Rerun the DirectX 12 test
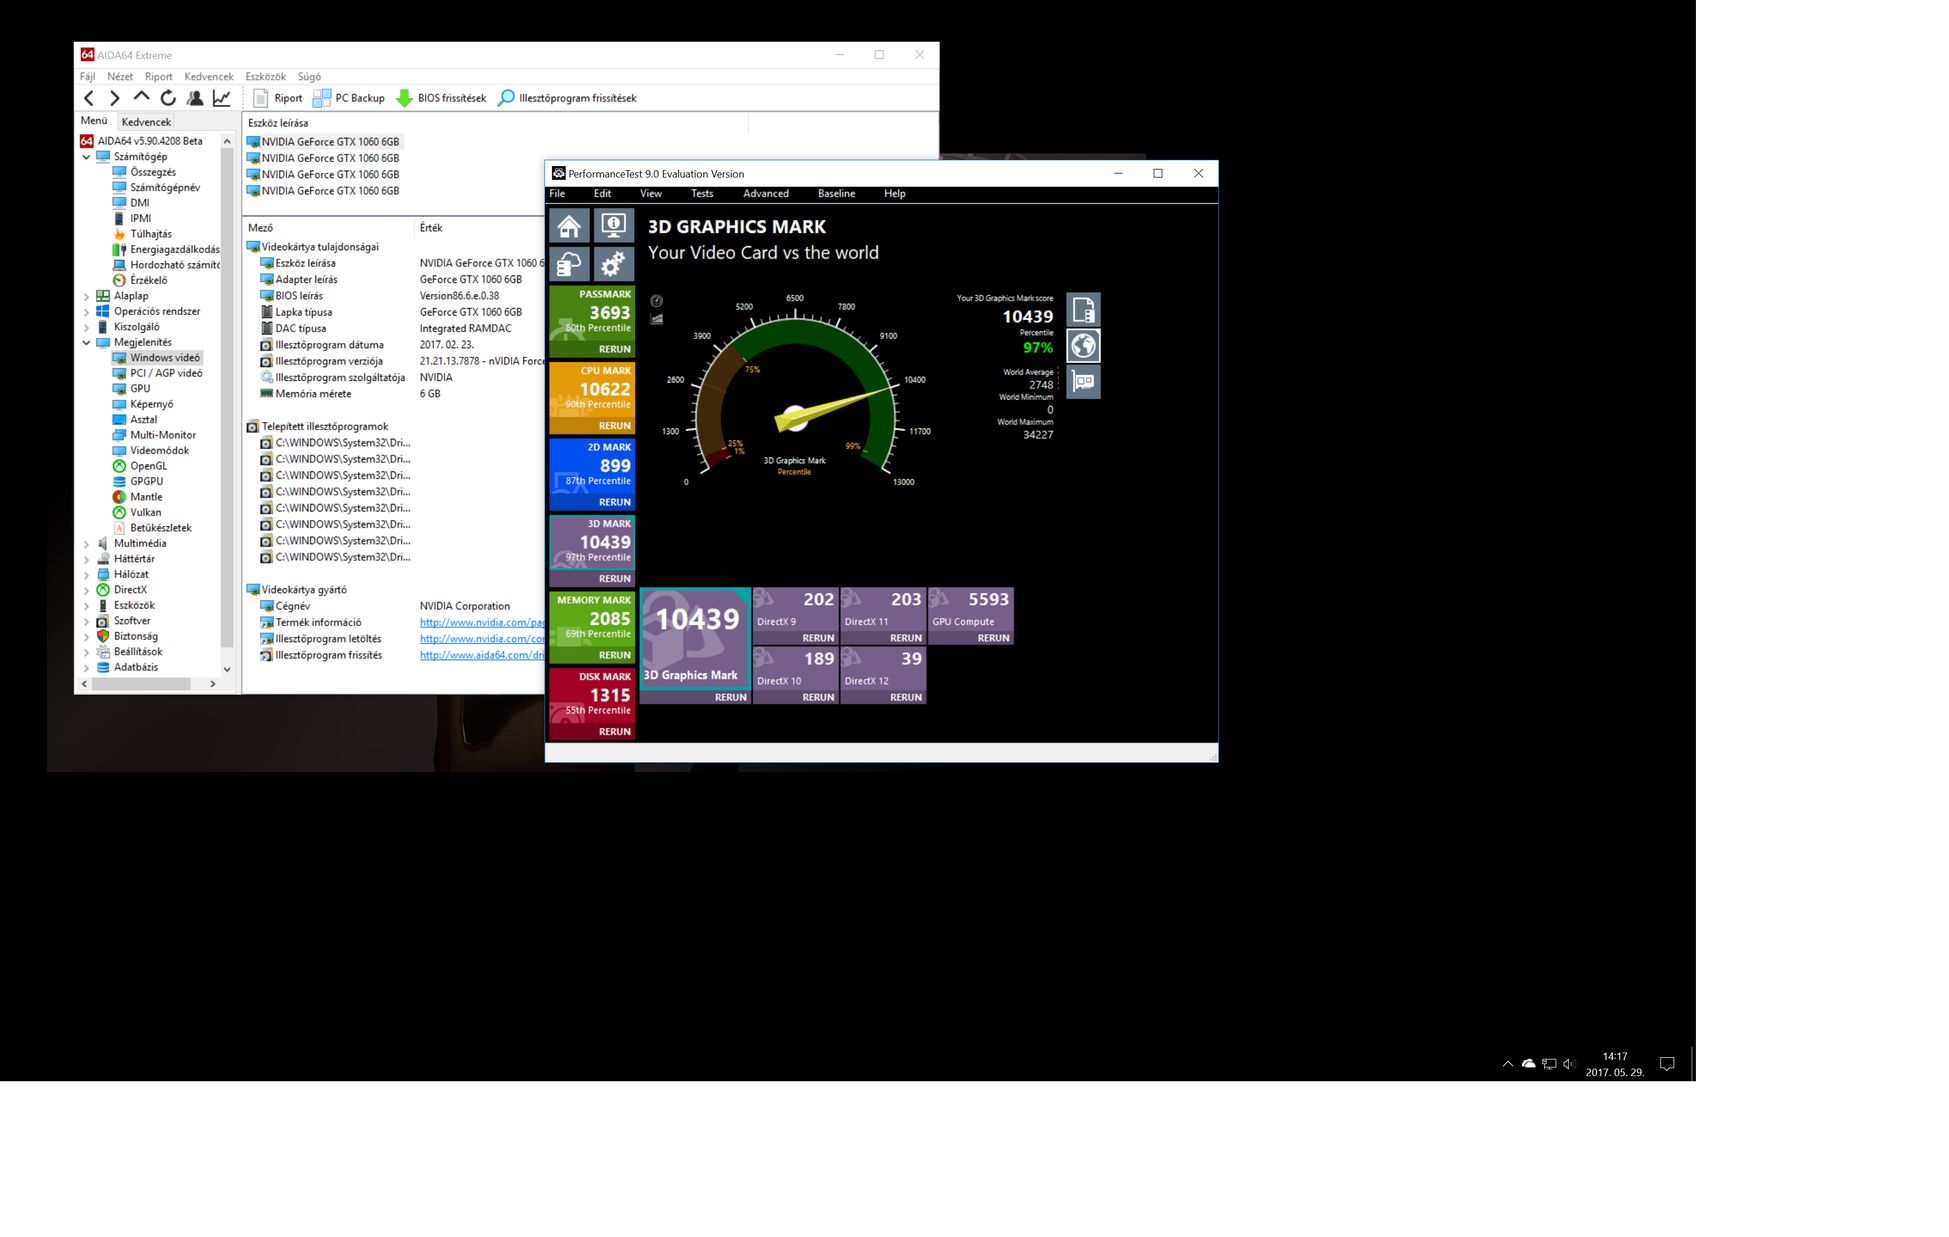 click(x=906, y=697)
